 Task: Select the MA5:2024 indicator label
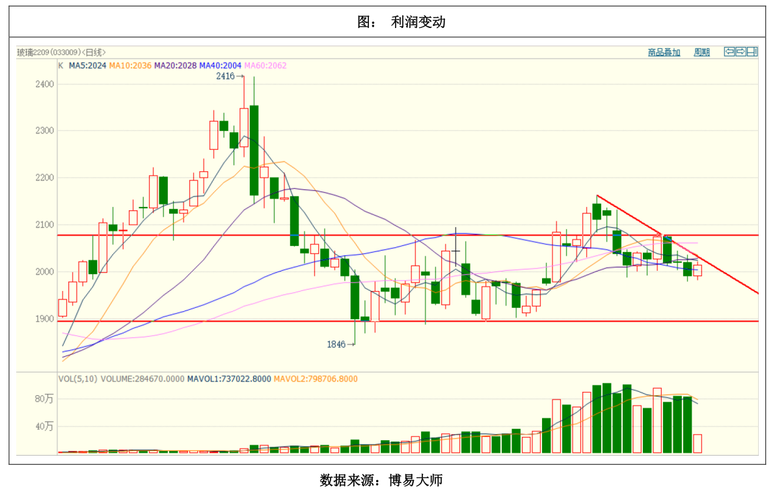tap(87, 66)
